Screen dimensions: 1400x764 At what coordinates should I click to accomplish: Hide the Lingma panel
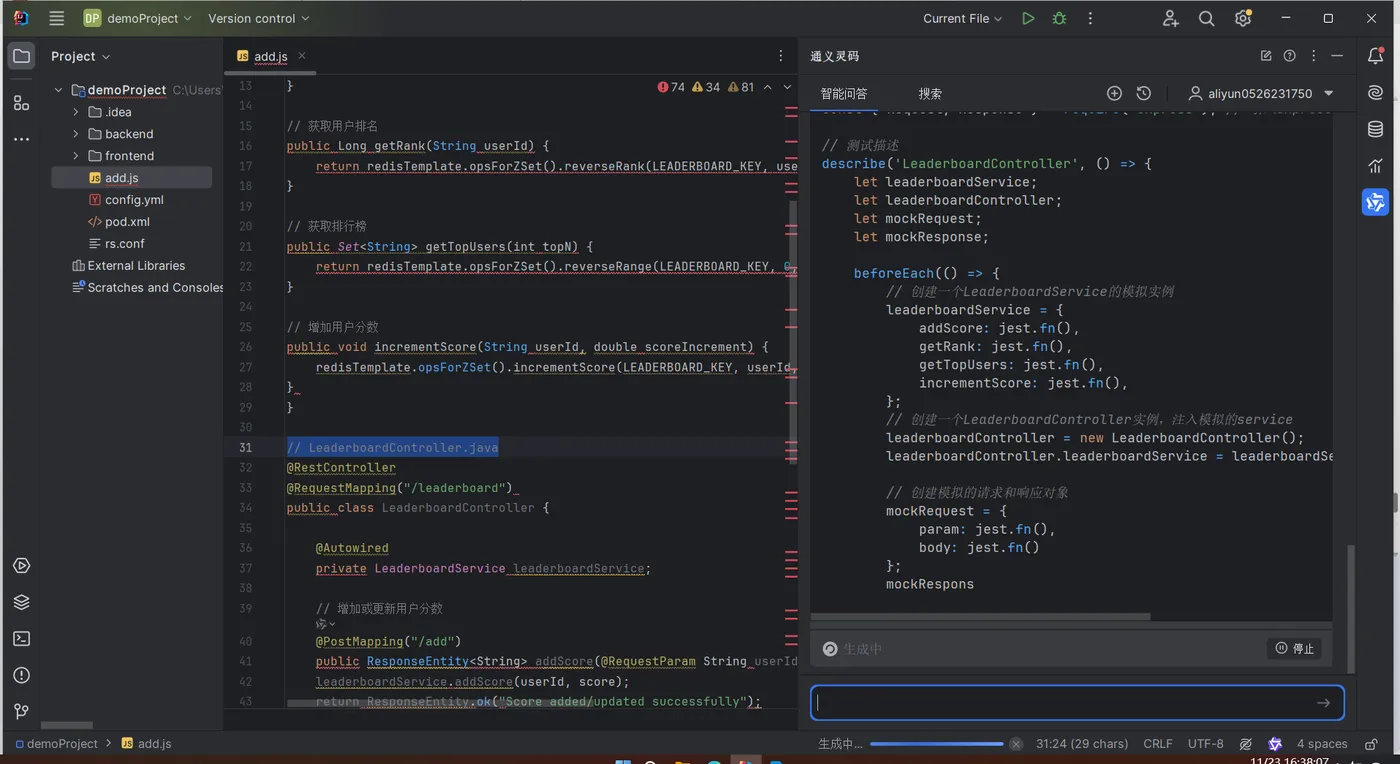coord(1338,56)
